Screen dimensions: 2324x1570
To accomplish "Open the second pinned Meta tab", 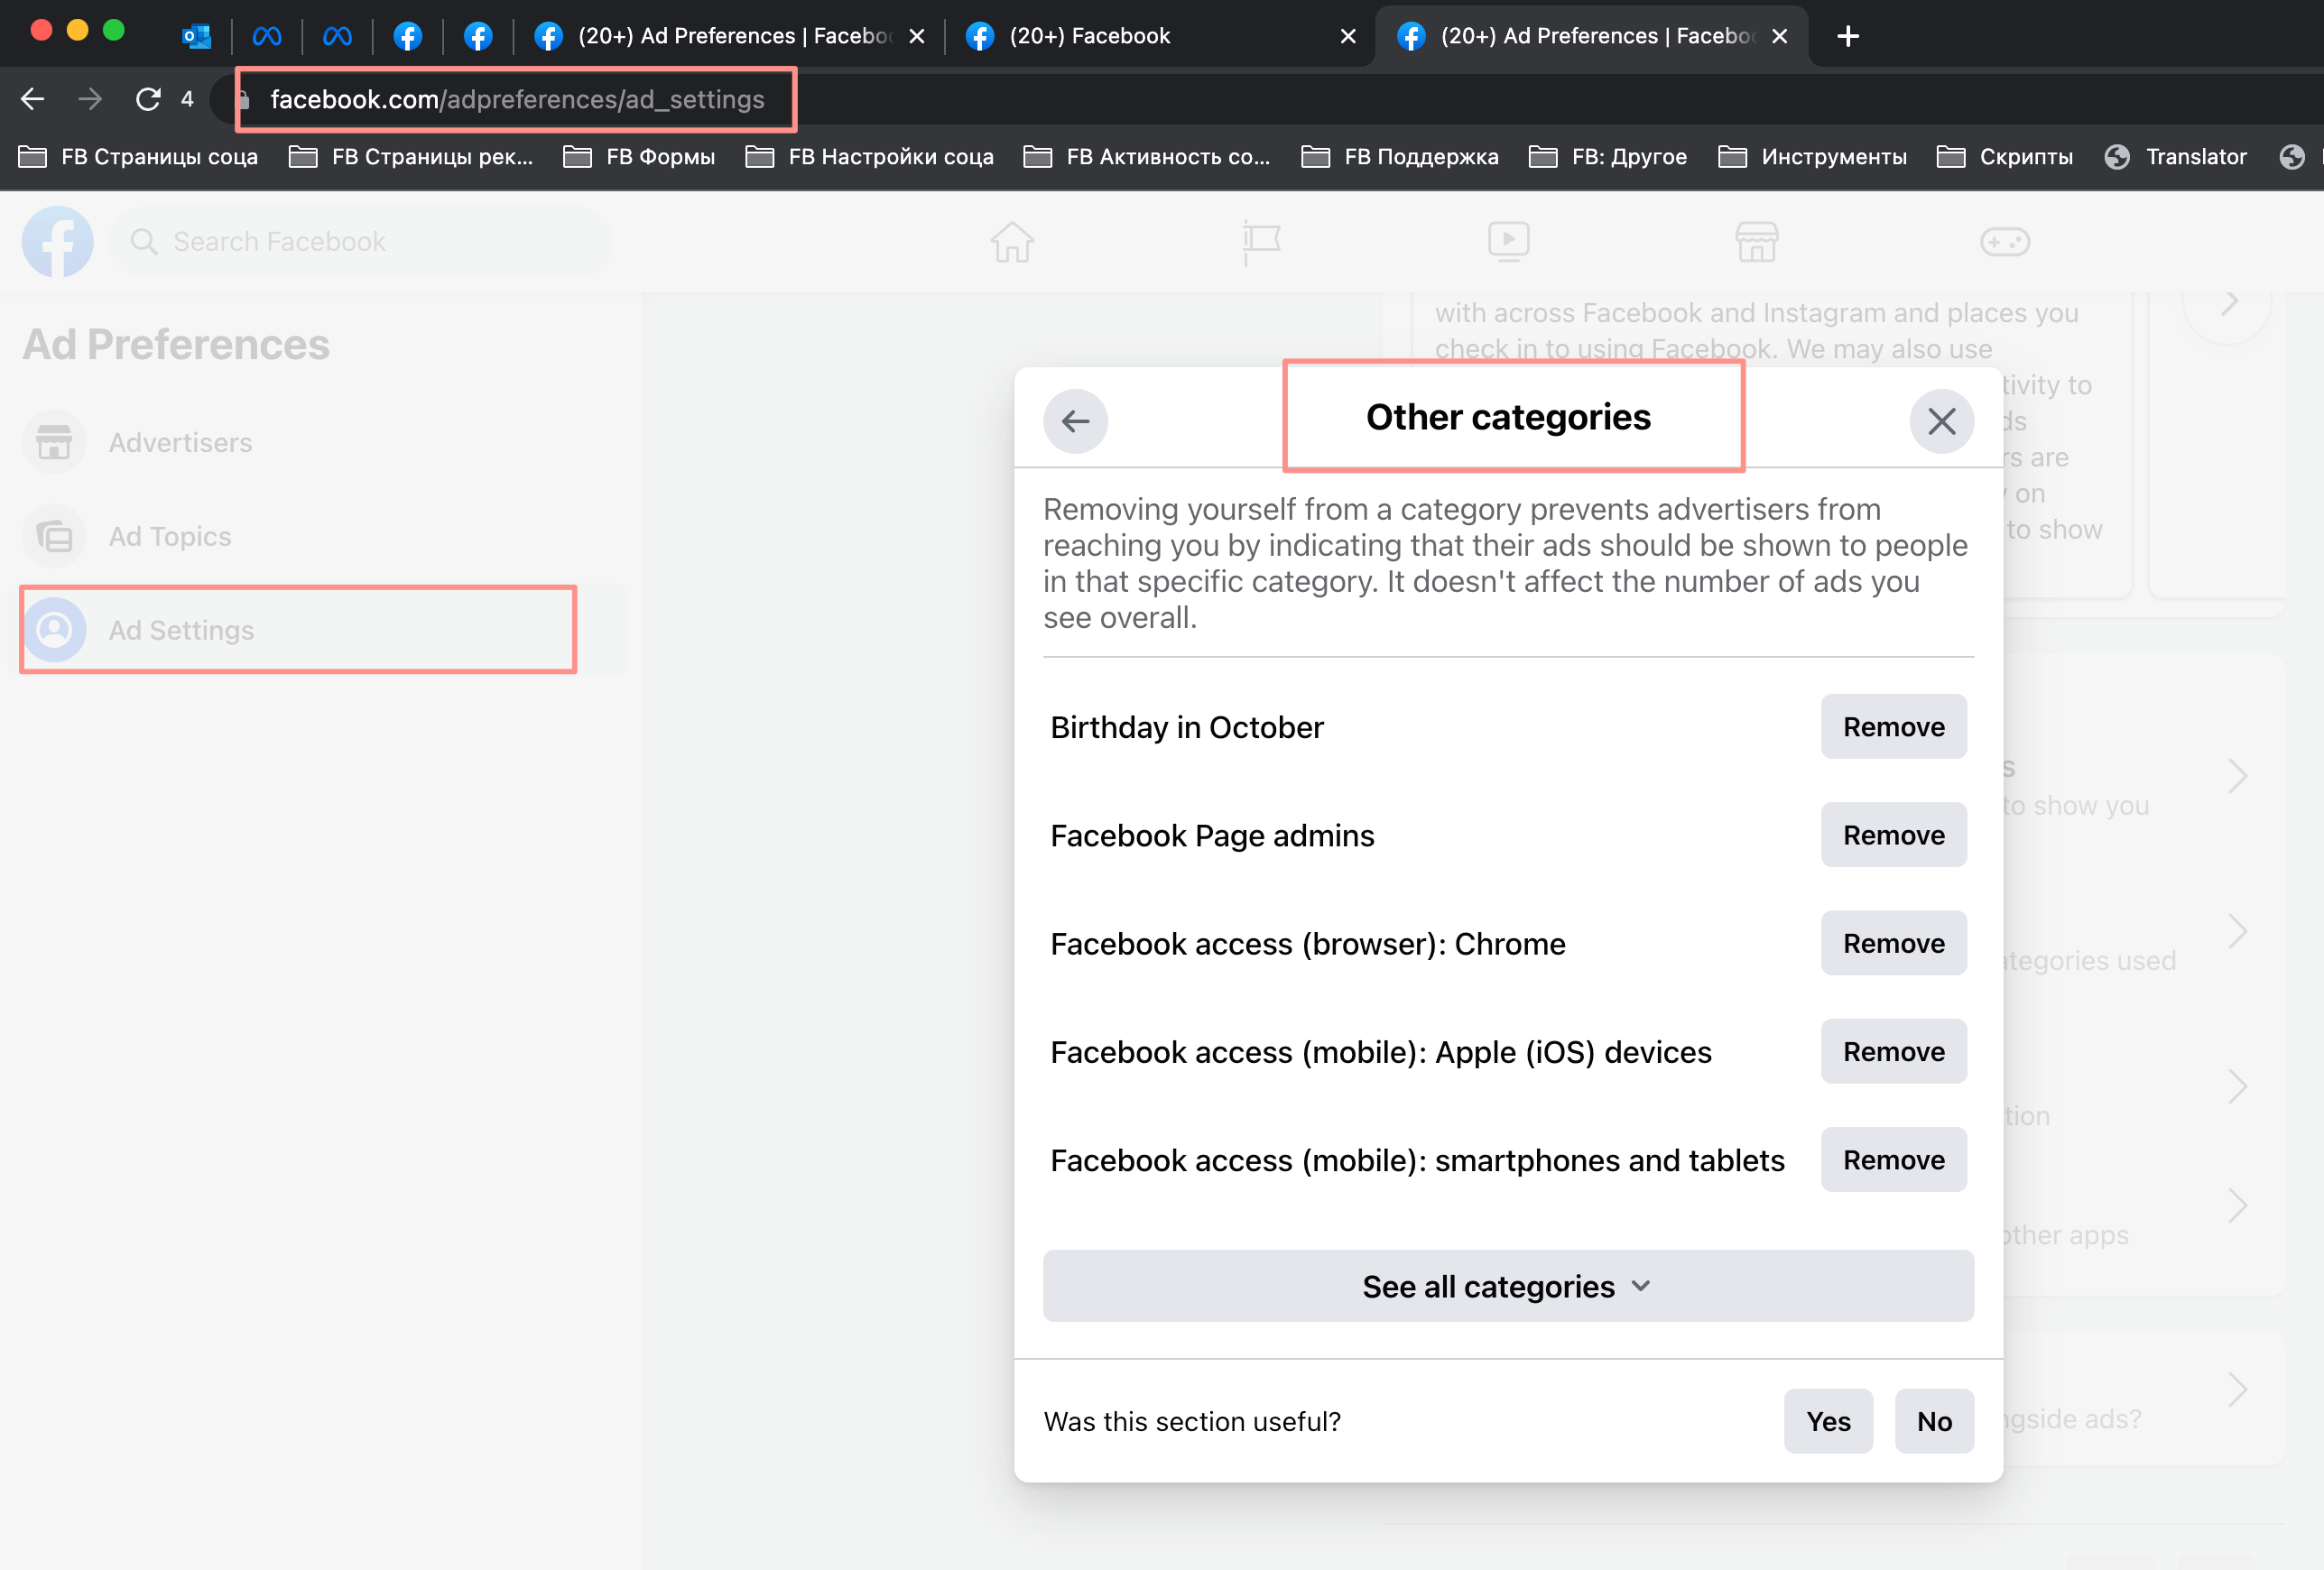I will (x=337, y=36).
